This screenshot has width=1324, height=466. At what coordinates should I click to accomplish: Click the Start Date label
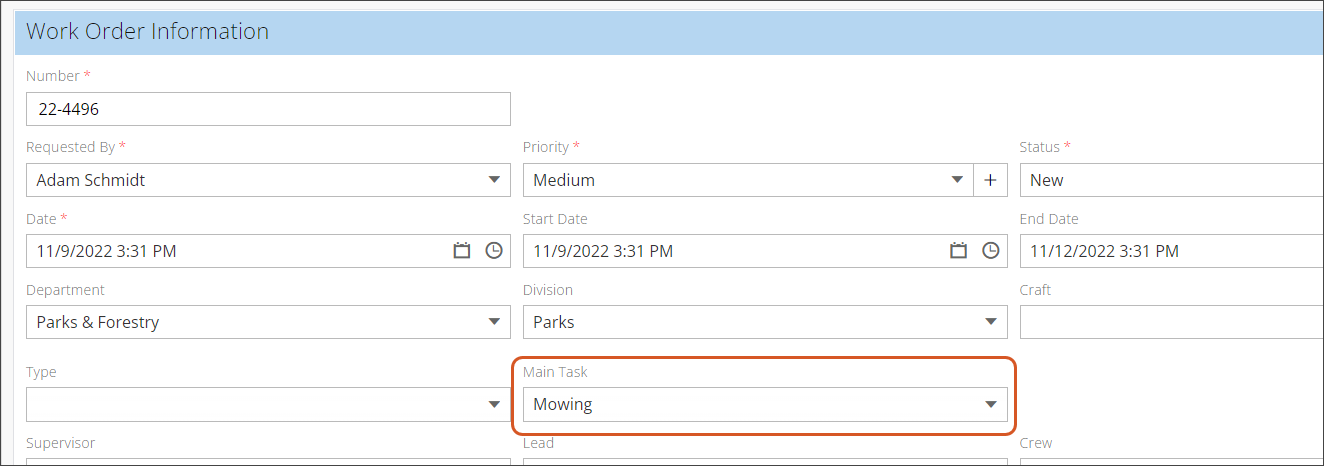pyautogui.click(x=555, y=219)
